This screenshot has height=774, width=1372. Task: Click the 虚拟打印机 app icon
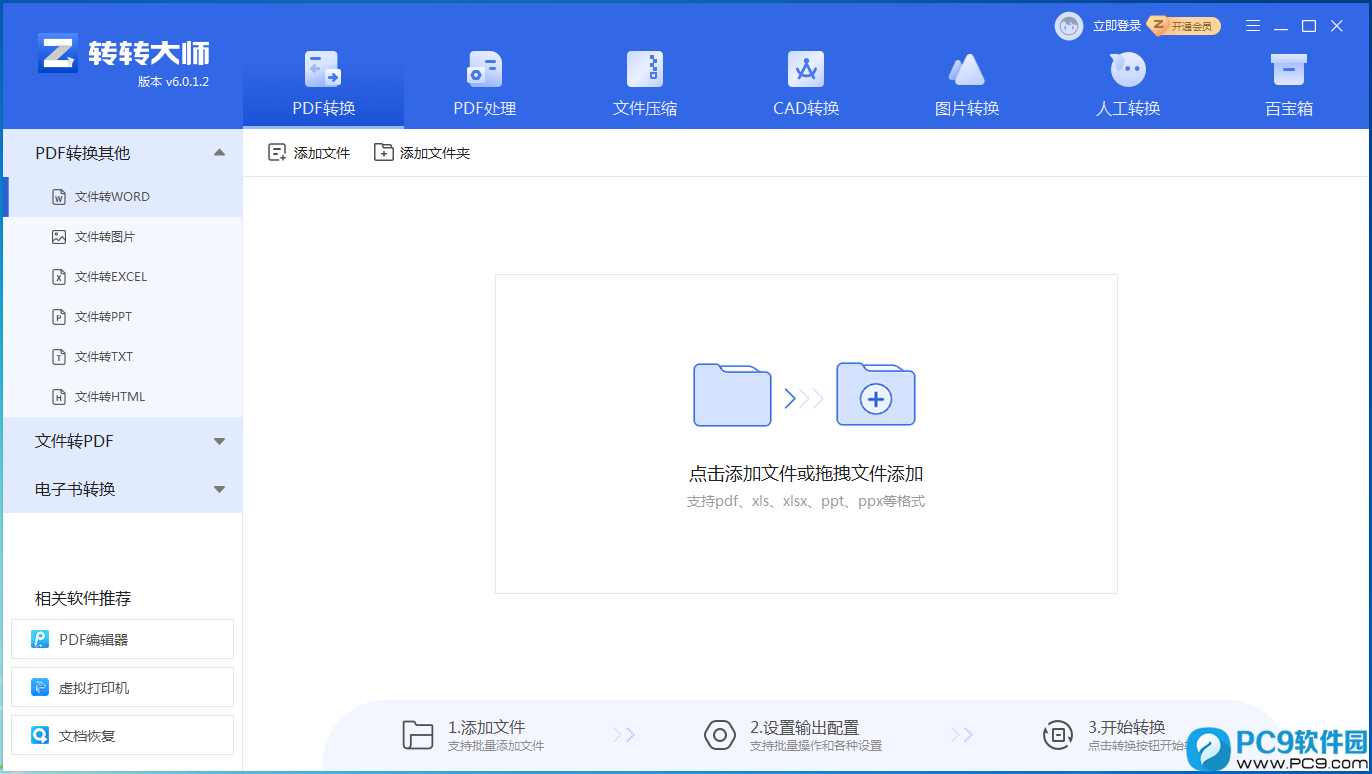point(40,687)
